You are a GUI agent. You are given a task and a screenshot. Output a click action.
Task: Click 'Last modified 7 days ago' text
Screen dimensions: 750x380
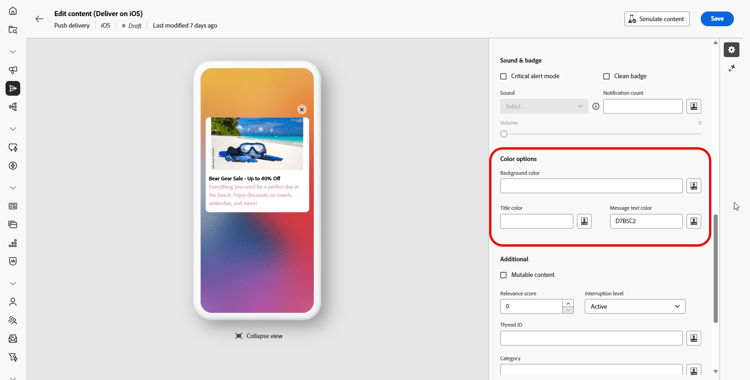(x=185, y=26)
